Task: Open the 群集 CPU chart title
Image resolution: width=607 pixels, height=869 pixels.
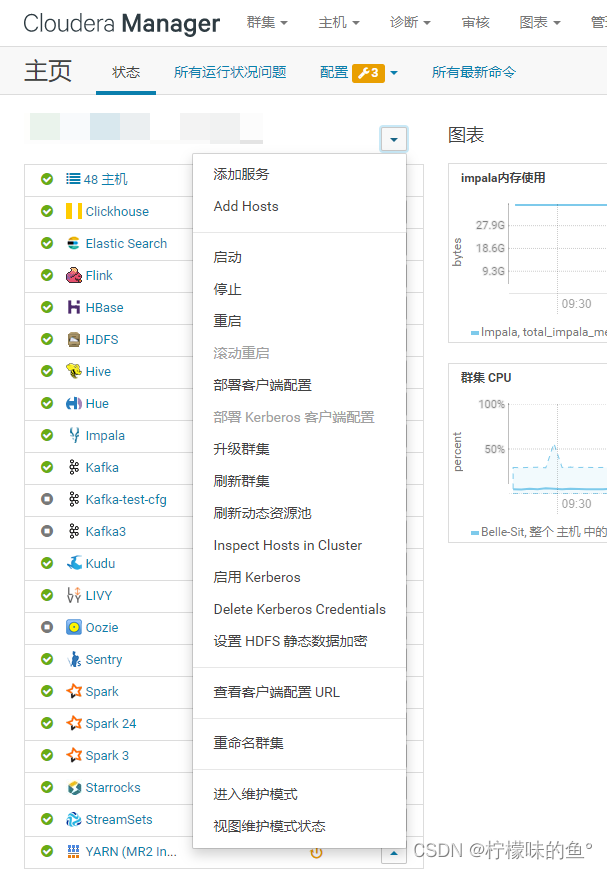Action: [486, 377]
